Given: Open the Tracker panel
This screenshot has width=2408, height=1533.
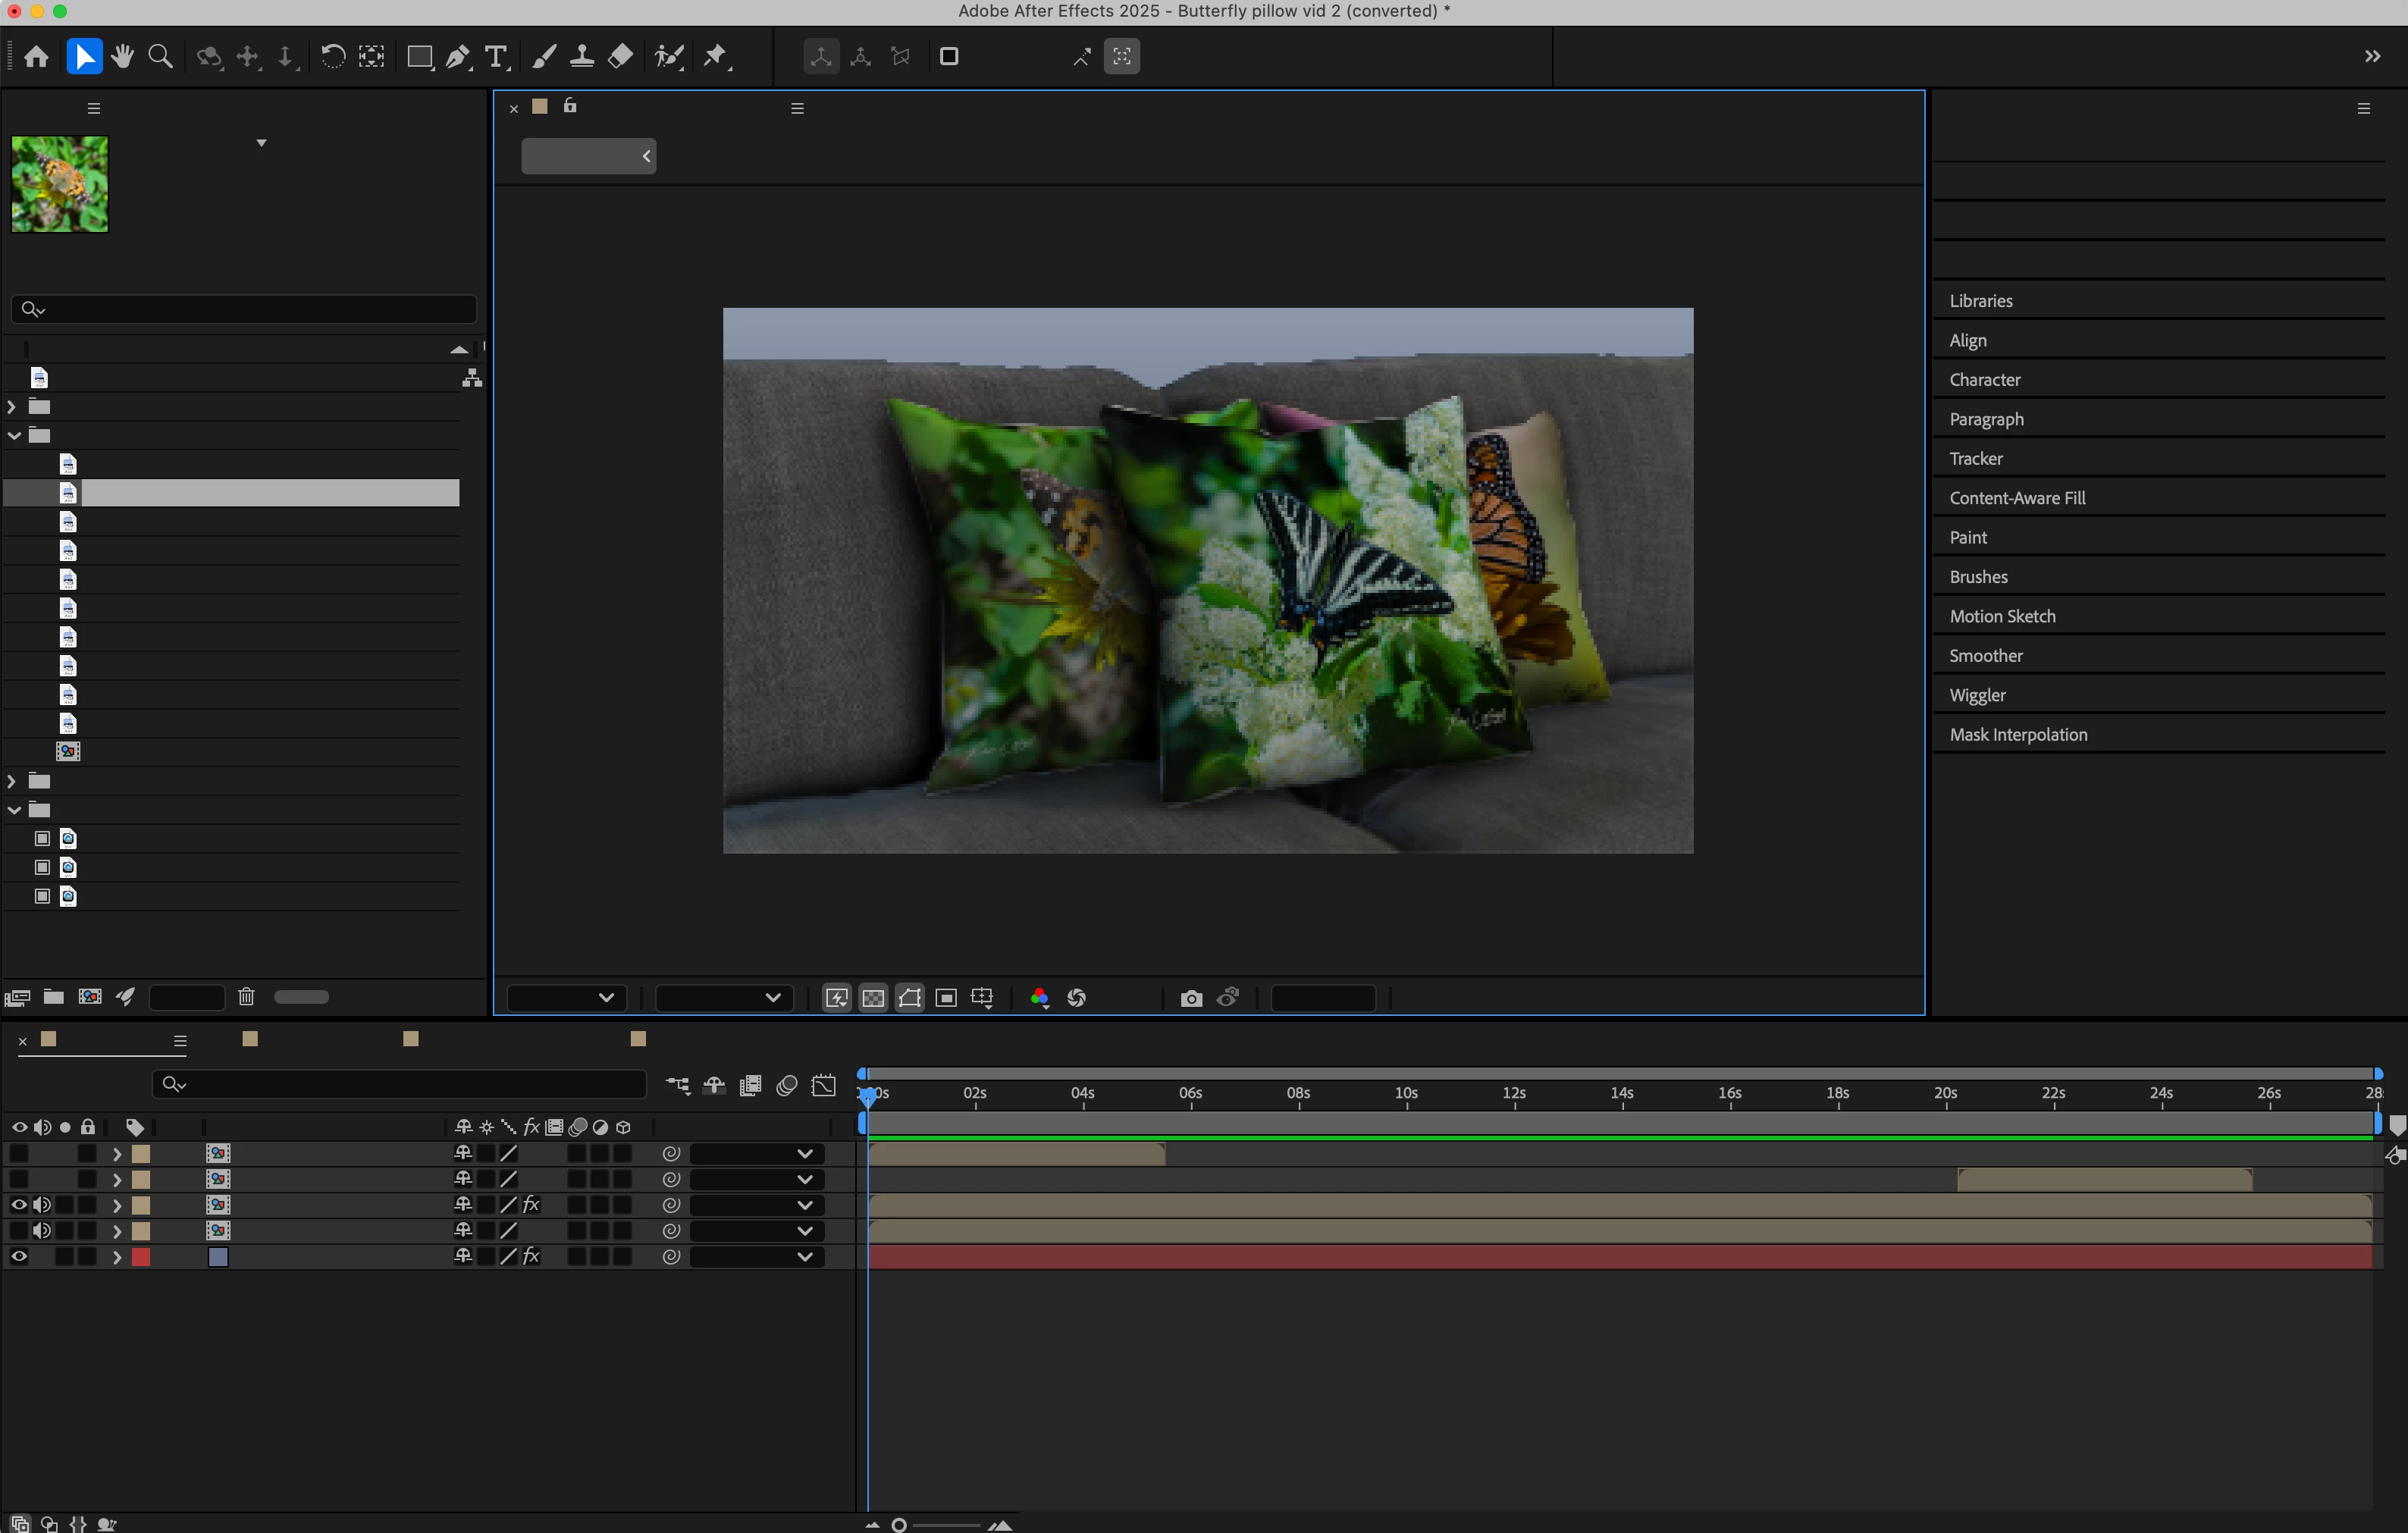Looking at the screenshot, I should (1975, 459).
